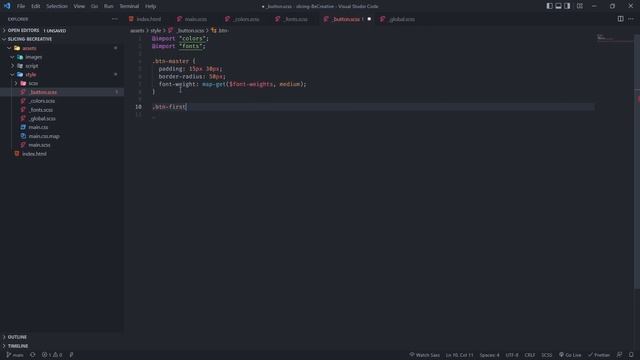Click the style folder icon
Image resolution: width=640 pixels, height=360 pixels.
tap(20, 75)
